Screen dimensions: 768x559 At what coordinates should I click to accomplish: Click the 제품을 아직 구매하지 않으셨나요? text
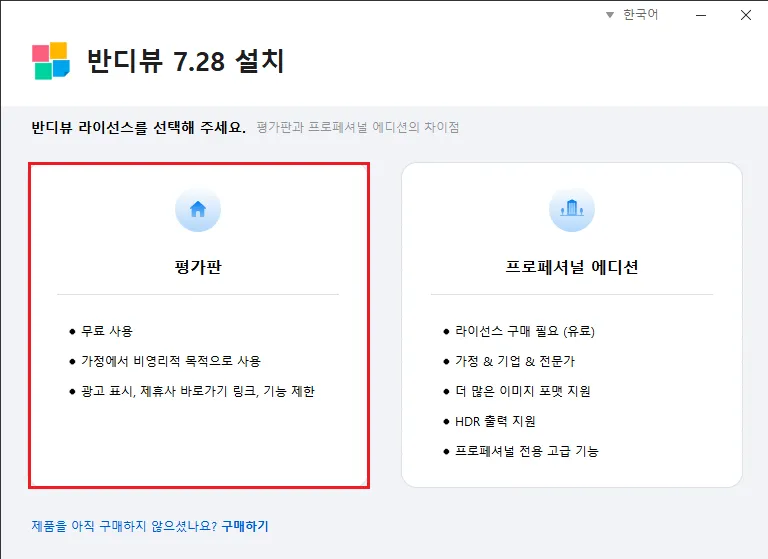click(124, 526)
